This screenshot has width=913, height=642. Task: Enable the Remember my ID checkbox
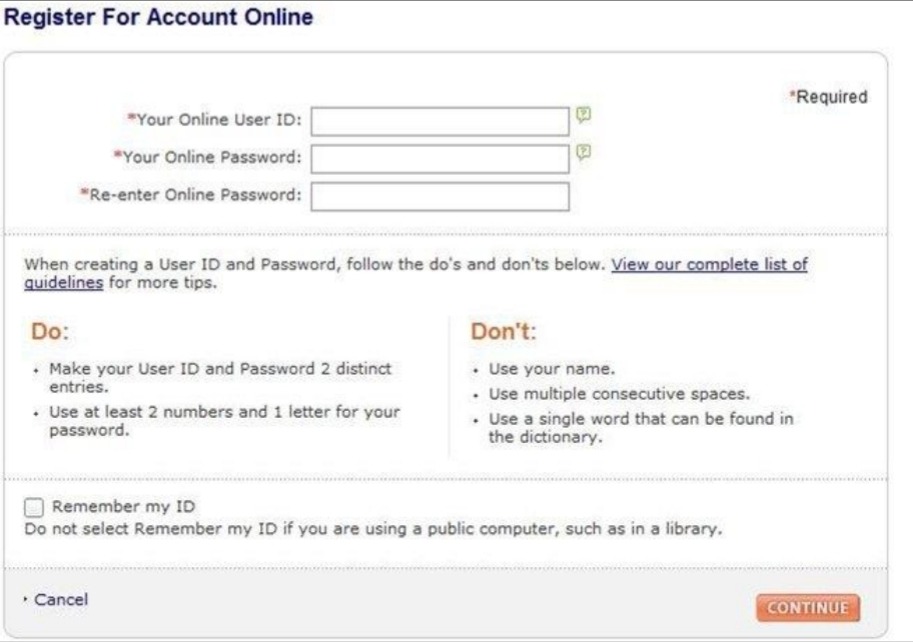click(x=35, y=507)
